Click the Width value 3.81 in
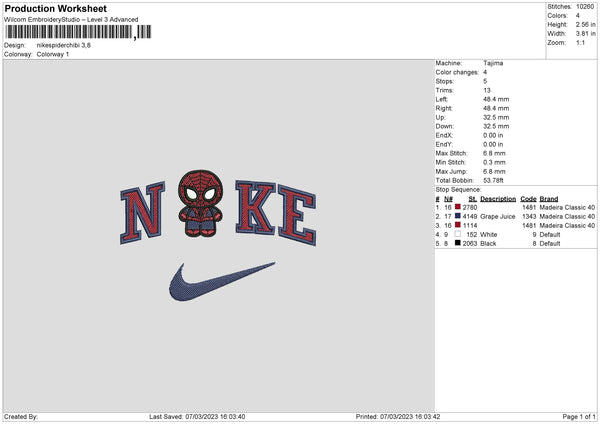 (585, 34)
